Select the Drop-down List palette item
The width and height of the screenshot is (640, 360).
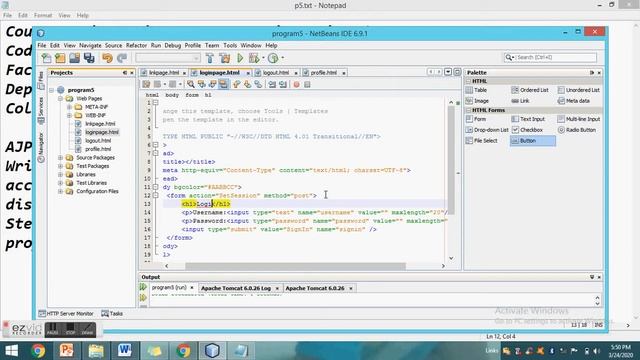(487, 130)
